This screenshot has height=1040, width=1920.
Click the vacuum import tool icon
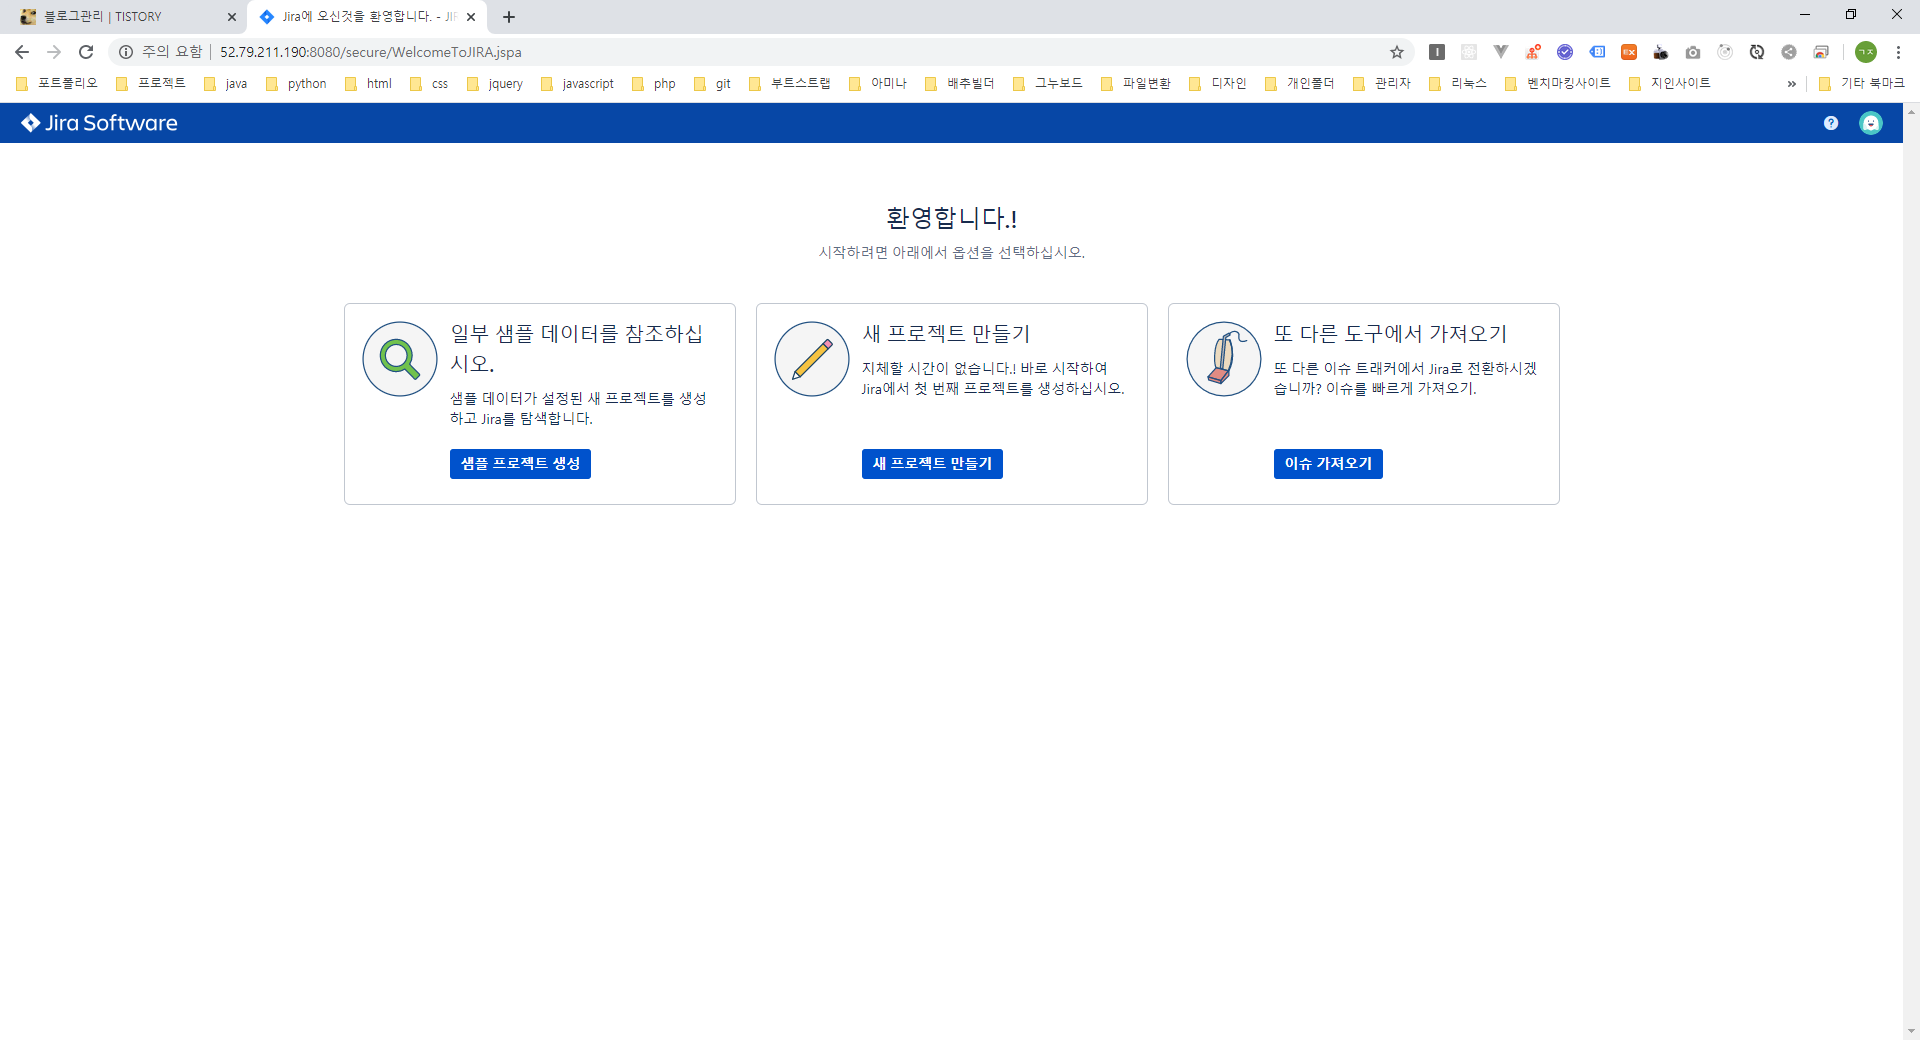(1224, 359)
